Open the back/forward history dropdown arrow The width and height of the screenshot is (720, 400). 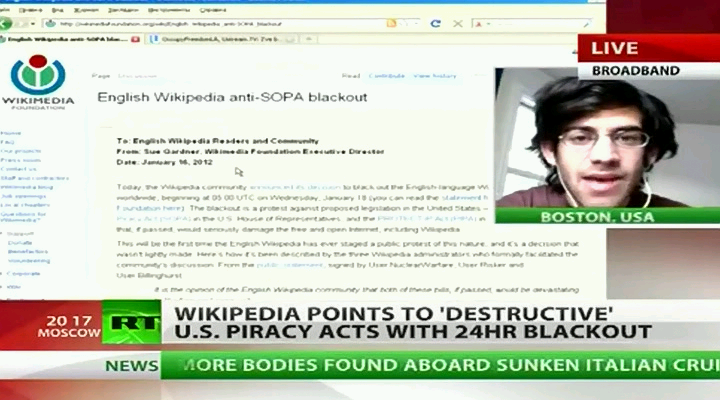pos(33,24)
